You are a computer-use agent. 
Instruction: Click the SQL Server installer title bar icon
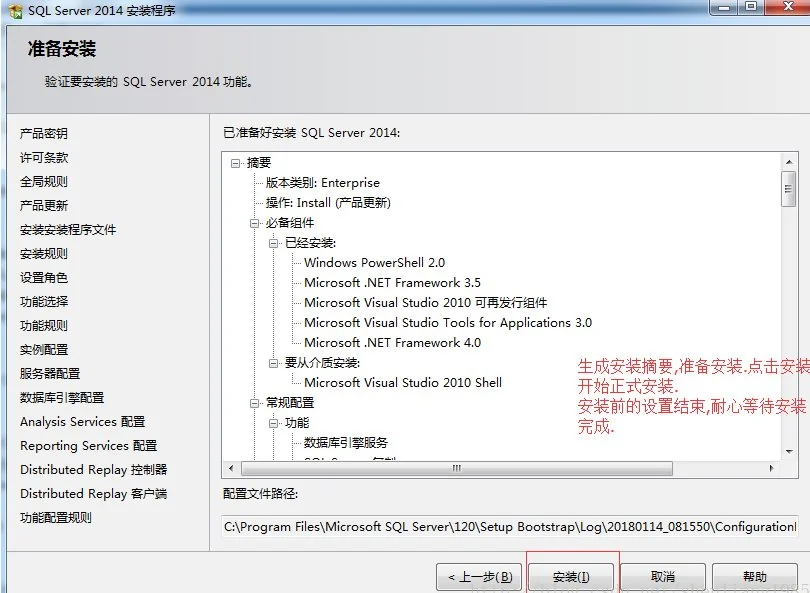(x=15, y=9)
